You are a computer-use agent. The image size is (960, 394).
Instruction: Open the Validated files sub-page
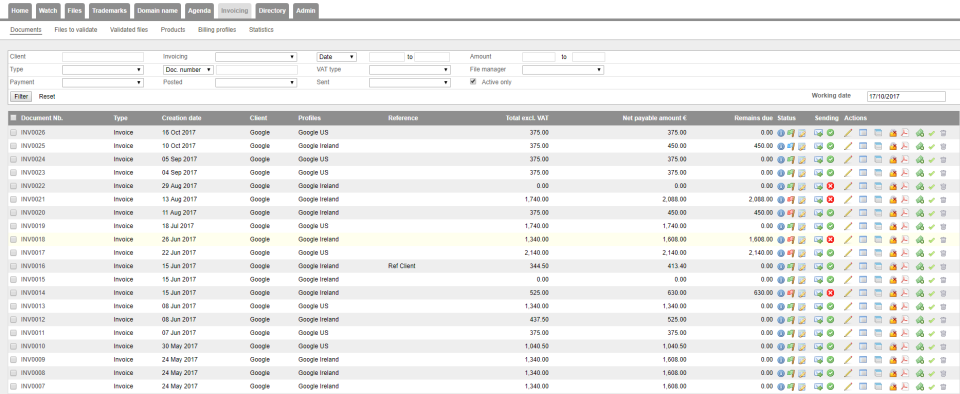(129, 29)
